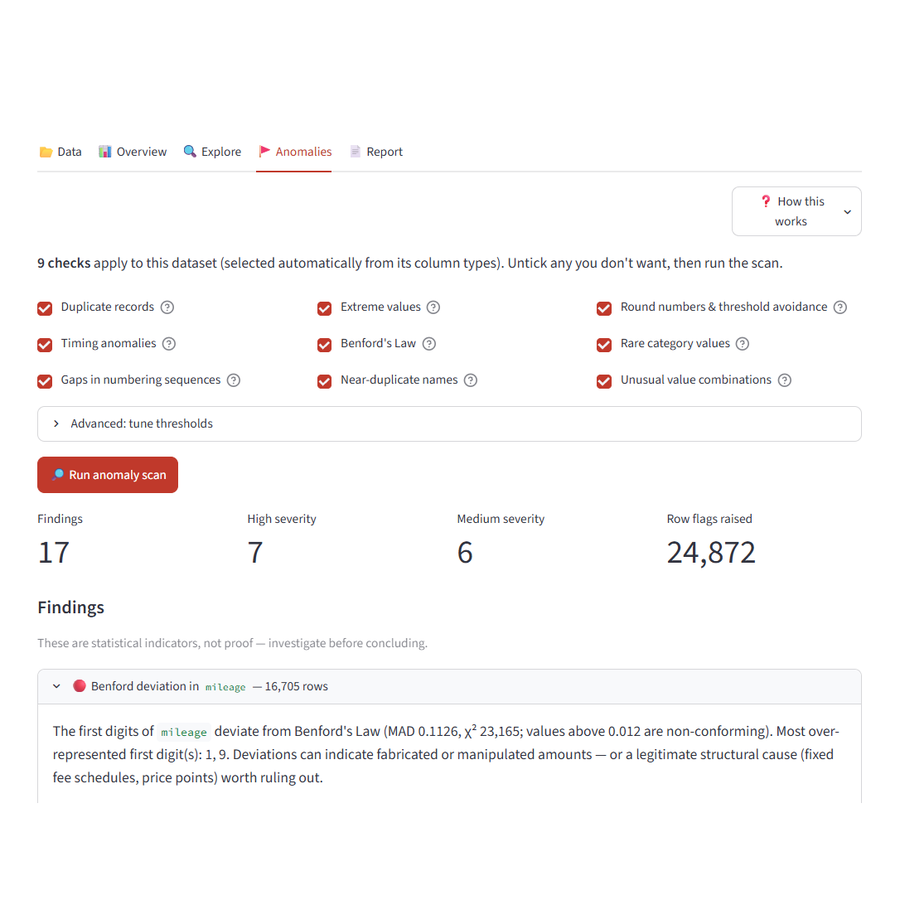The width and height of the screenshot is (900, 900).
Task: Click Row flags raised value 24,872
Action: (x=711, y=552)
